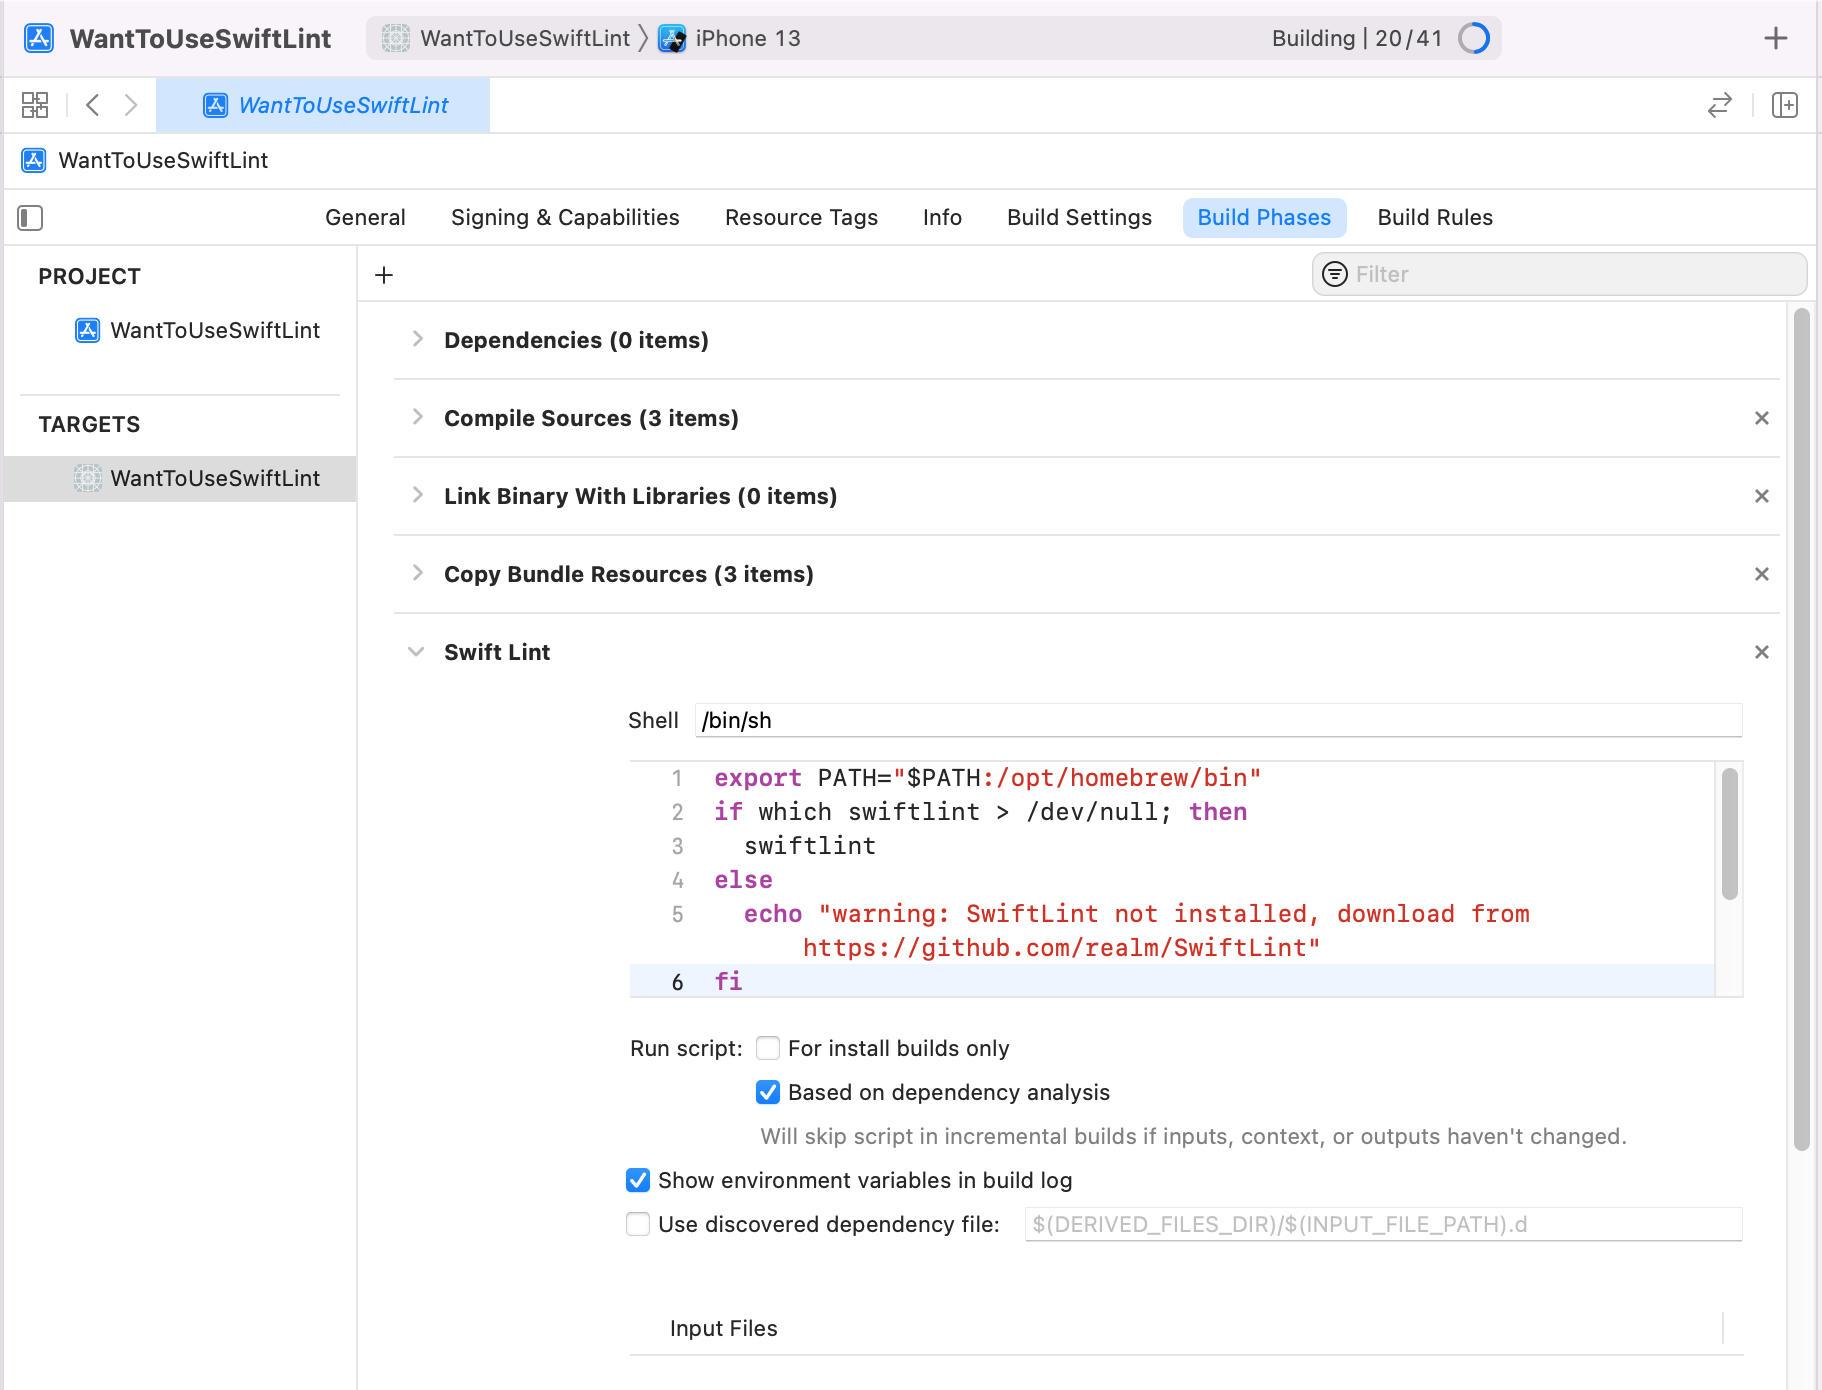The width and height of the screenshot is (1822, 1390).
Task: Click the filter options icon
Action: 1335,274
